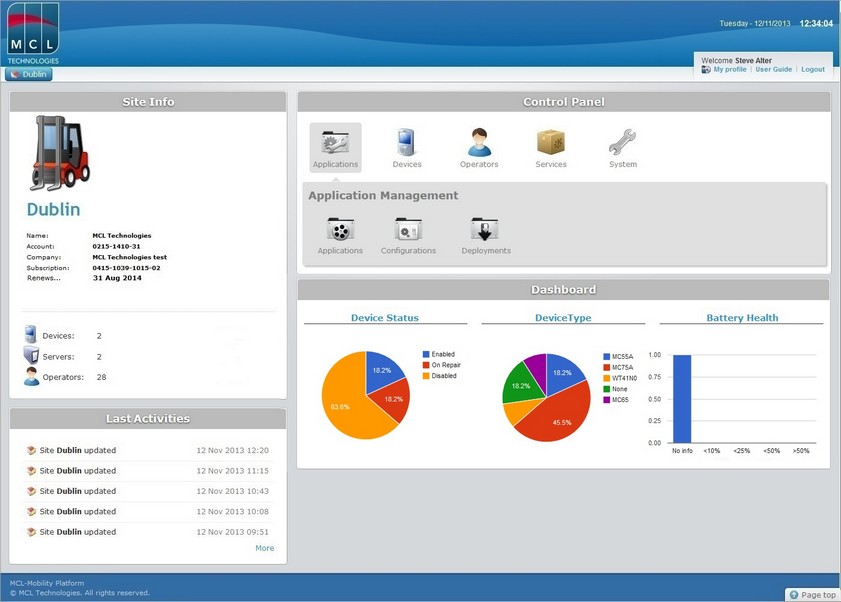The height and width of the screenshot is (602, 841).
Task: Open the Operators control panel icon
Action: point(479,148)
